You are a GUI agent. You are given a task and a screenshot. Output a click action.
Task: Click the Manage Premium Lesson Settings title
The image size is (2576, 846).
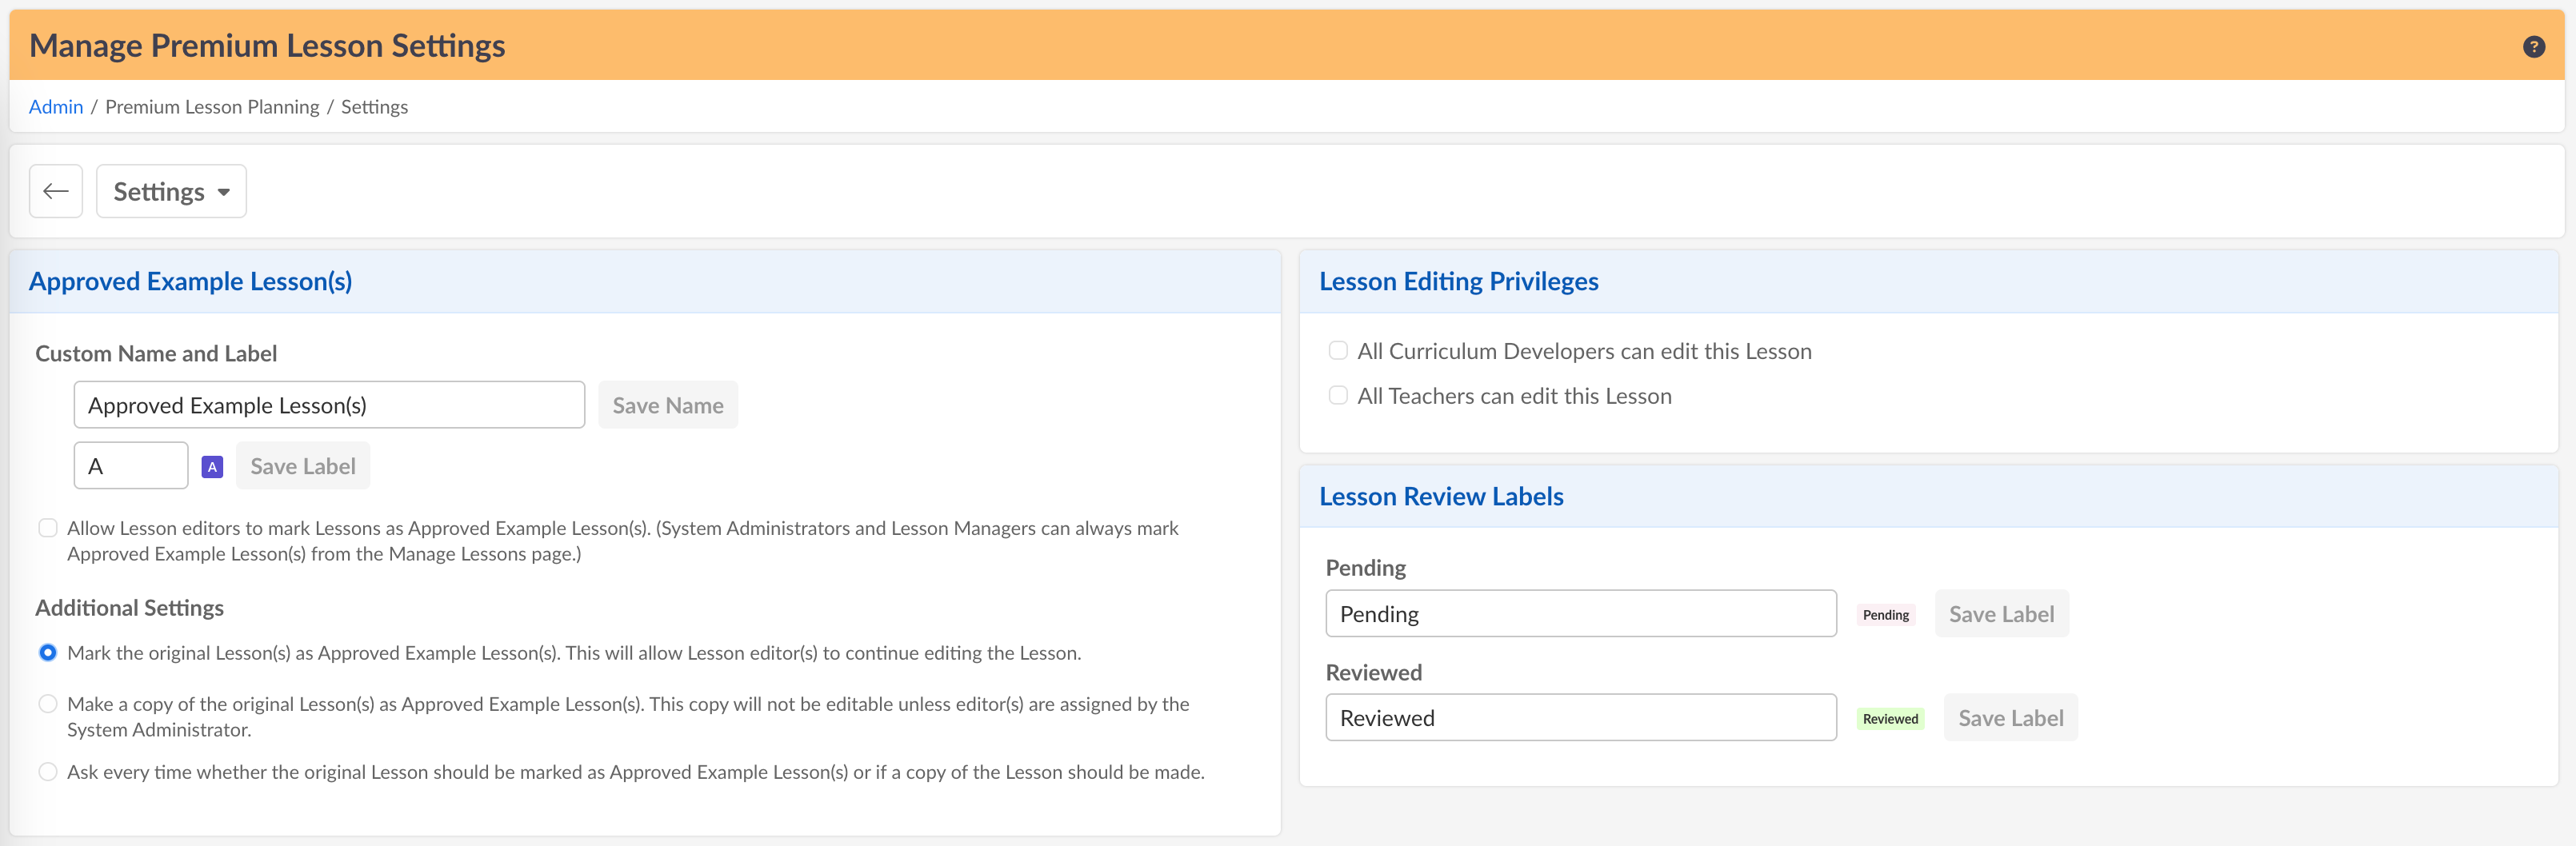point(267,46)
